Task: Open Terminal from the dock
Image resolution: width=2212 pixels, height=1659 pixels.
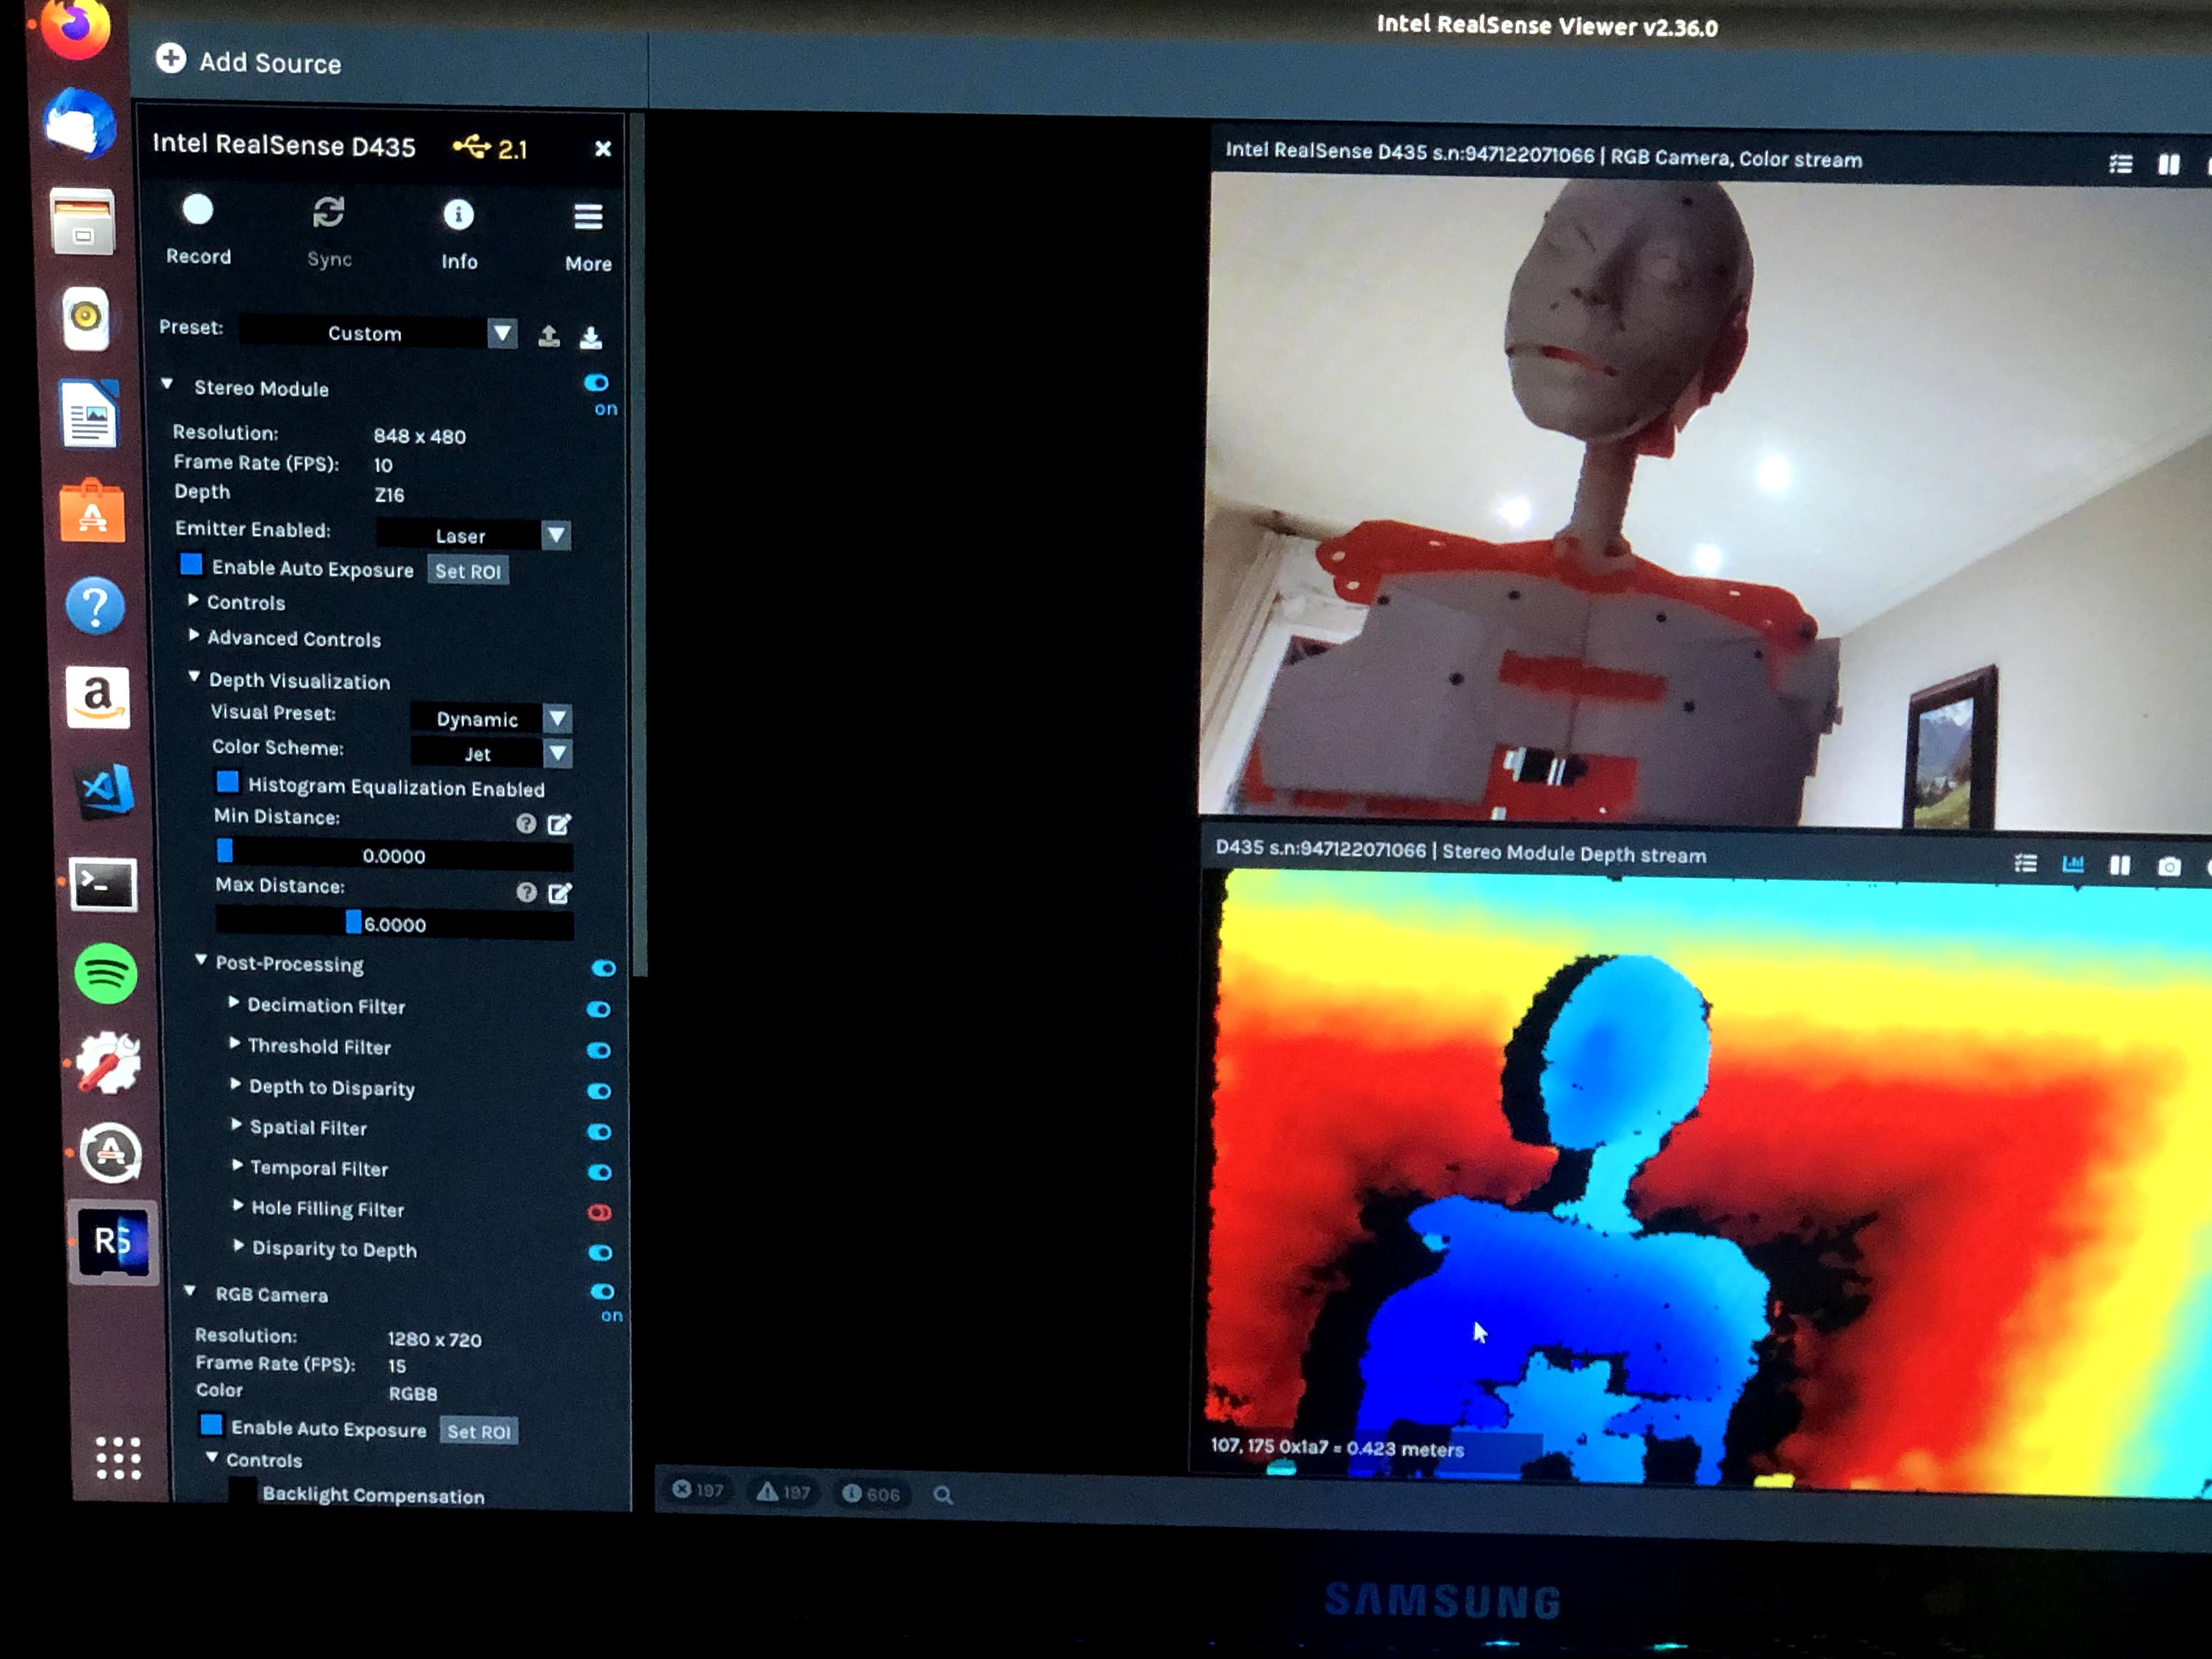Action: tap(103, 884)
